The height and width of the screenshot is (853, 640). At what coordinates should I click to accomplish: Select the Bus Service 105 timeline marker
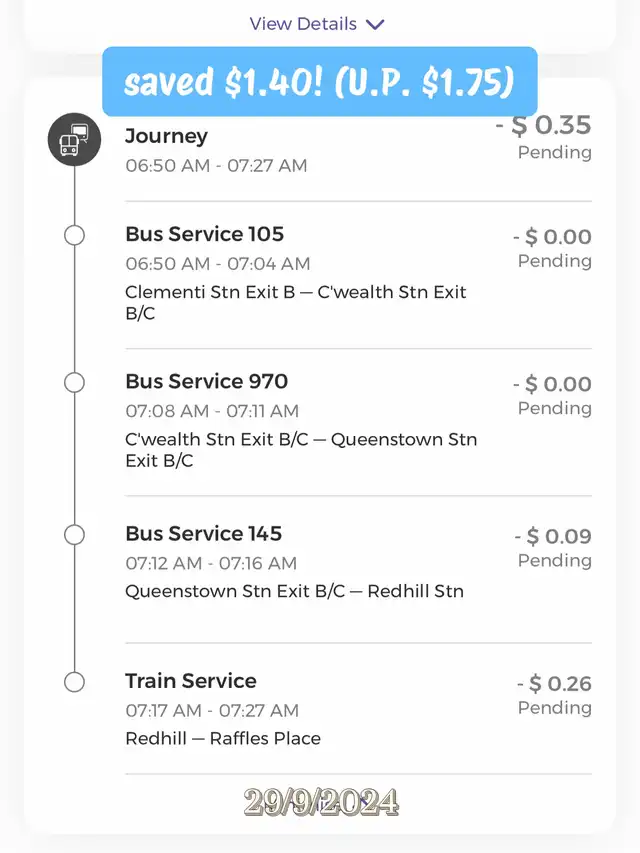pos(75,235)
